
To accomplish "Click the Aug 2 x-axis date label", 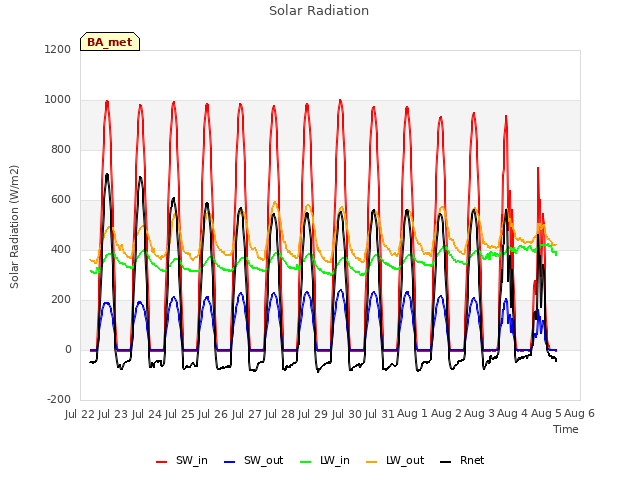I will click(x=446, y=414).
